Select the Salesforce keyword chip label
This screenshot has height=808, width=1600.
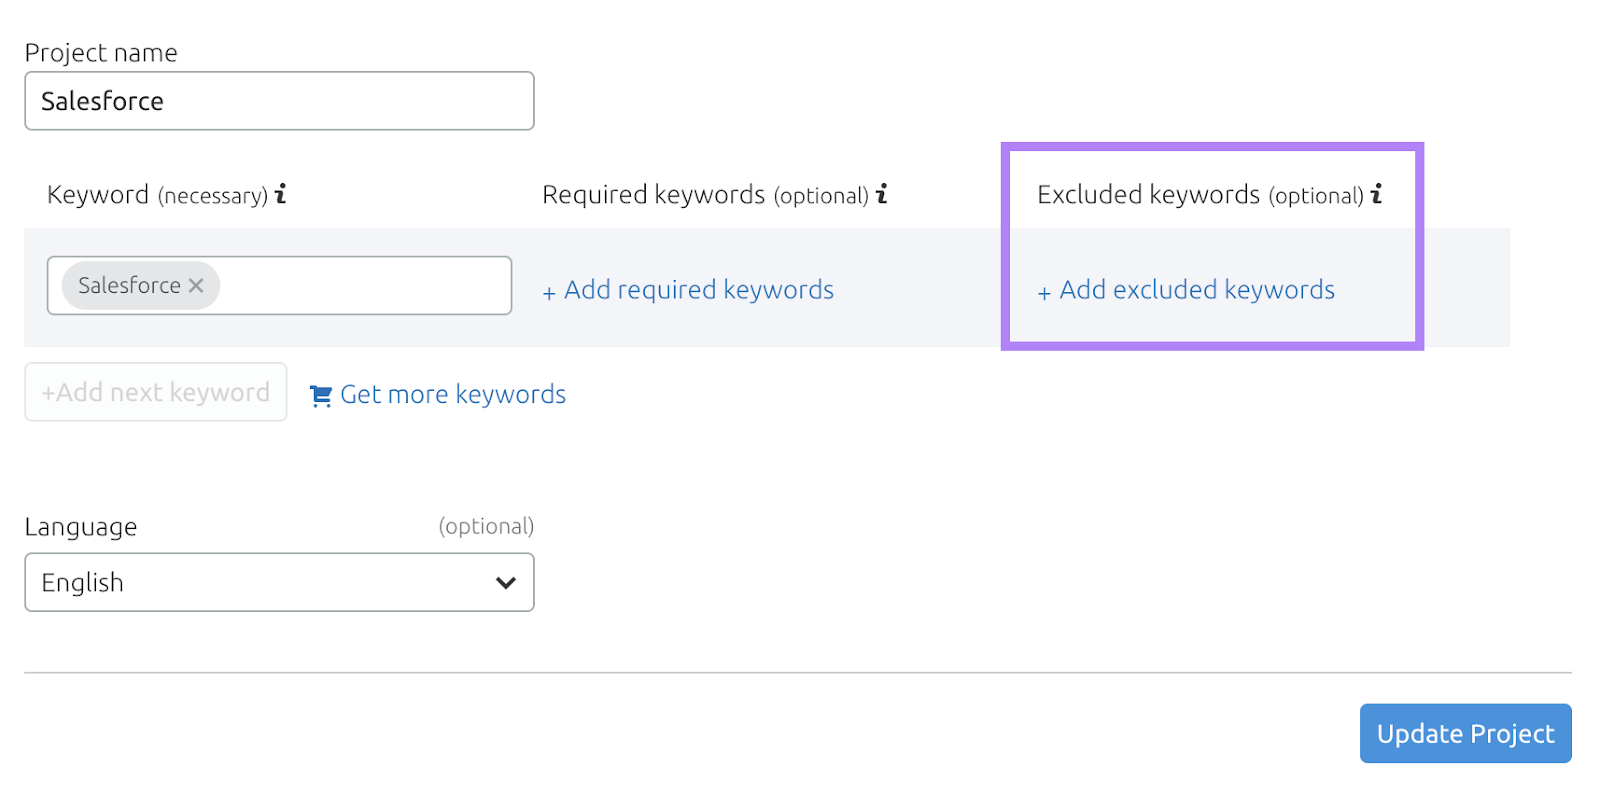tap(129, 286)
